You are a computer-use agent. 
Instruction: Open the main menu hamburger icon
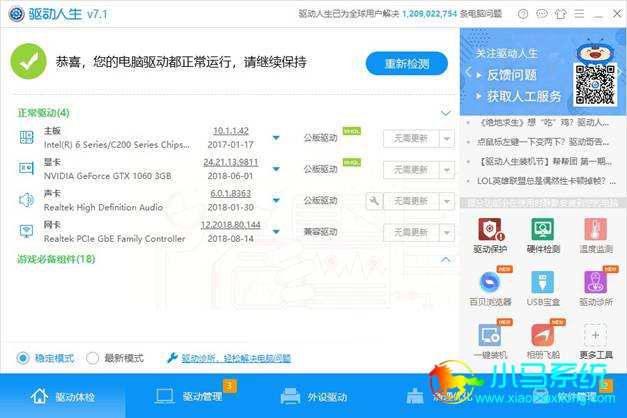(x=579, y=14)
